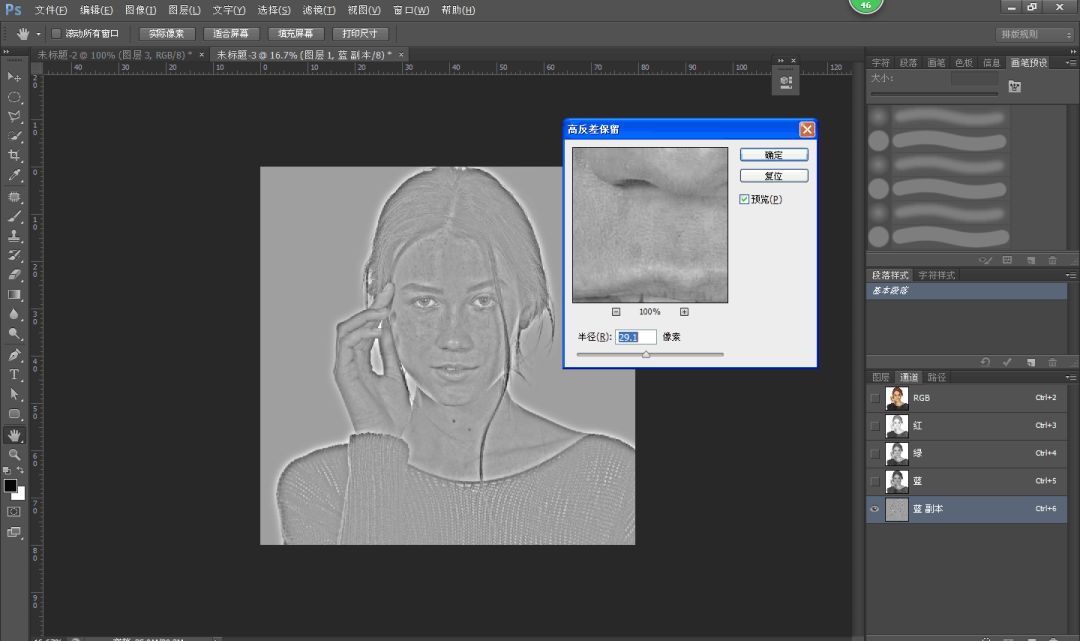This screenshot has width=1080, height=641.
Task: Select the Eraser tool
Action: pos(14,275)
